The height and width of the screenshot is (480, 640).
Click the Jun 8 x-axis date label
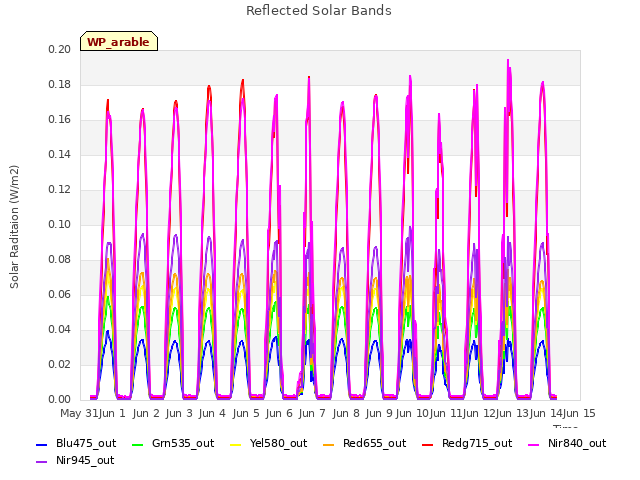(x=346, y=413)
